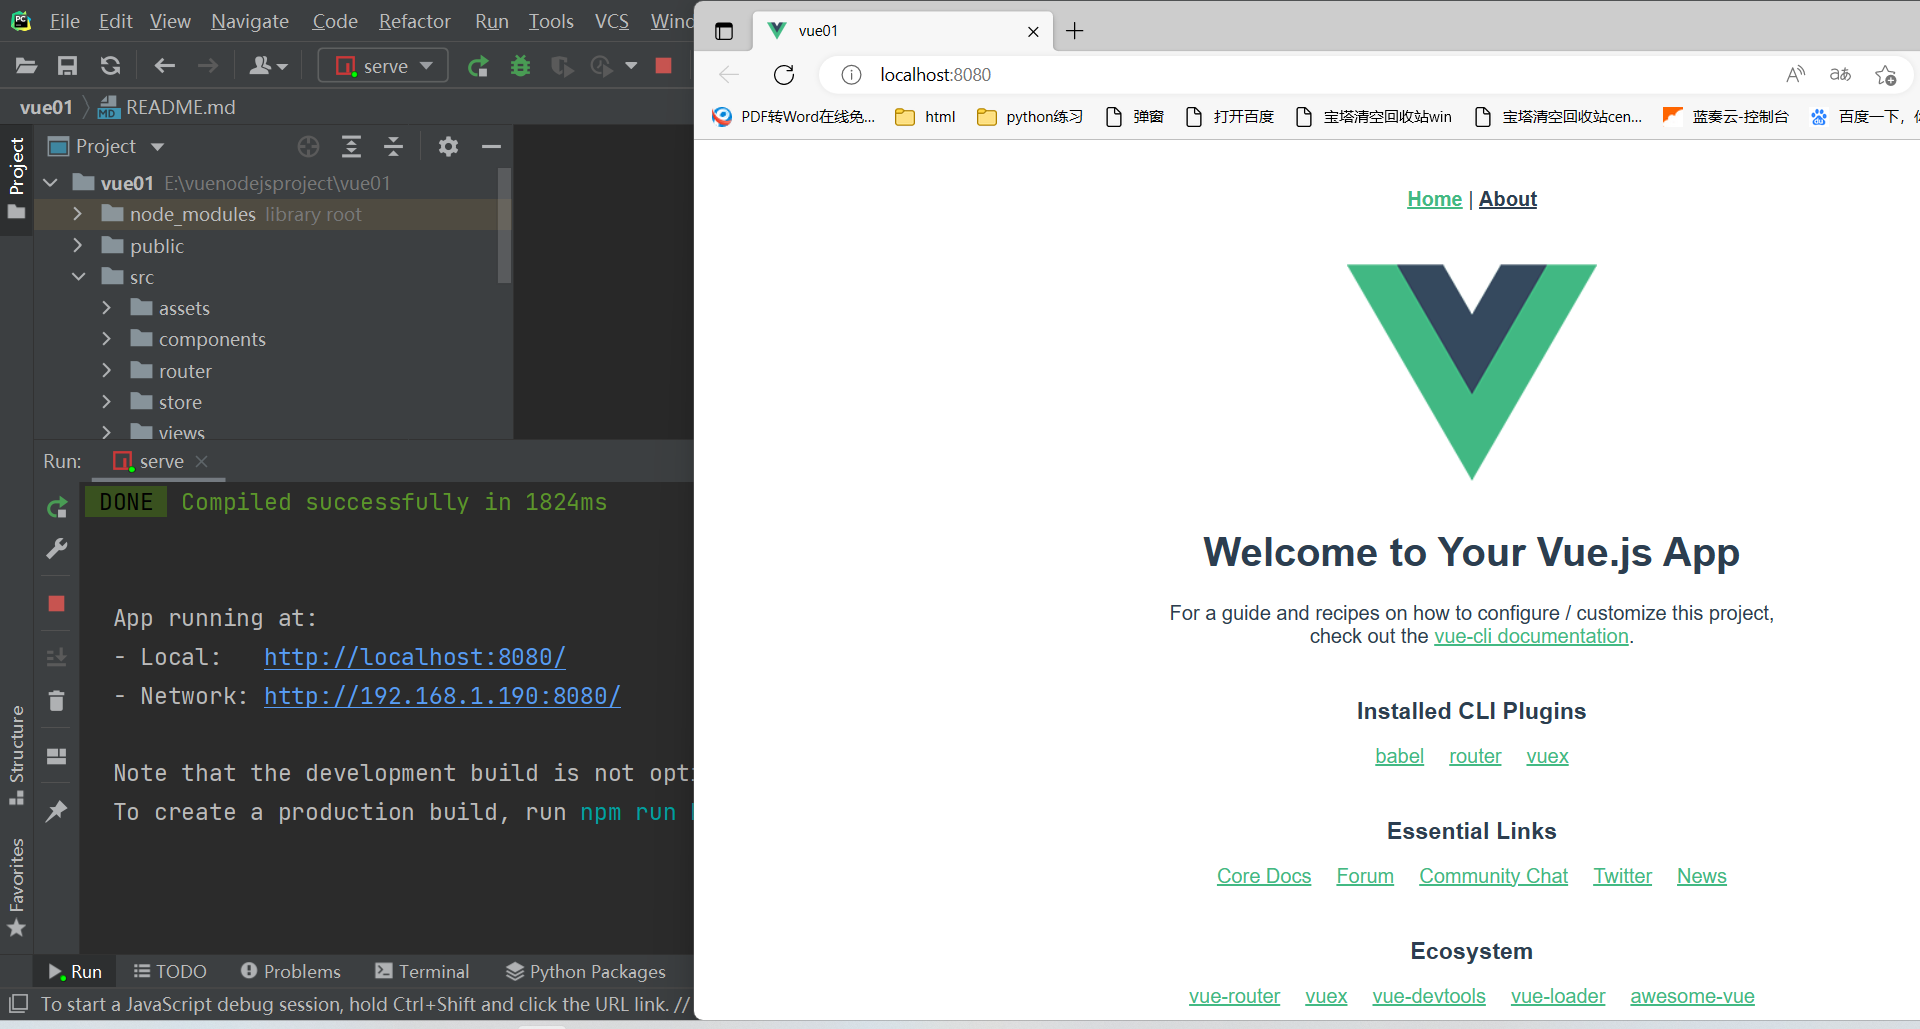Viewport: 1920px width, 1029px height.
Task: Open the vue-devtools link
Action: (x=1429, y=996)
